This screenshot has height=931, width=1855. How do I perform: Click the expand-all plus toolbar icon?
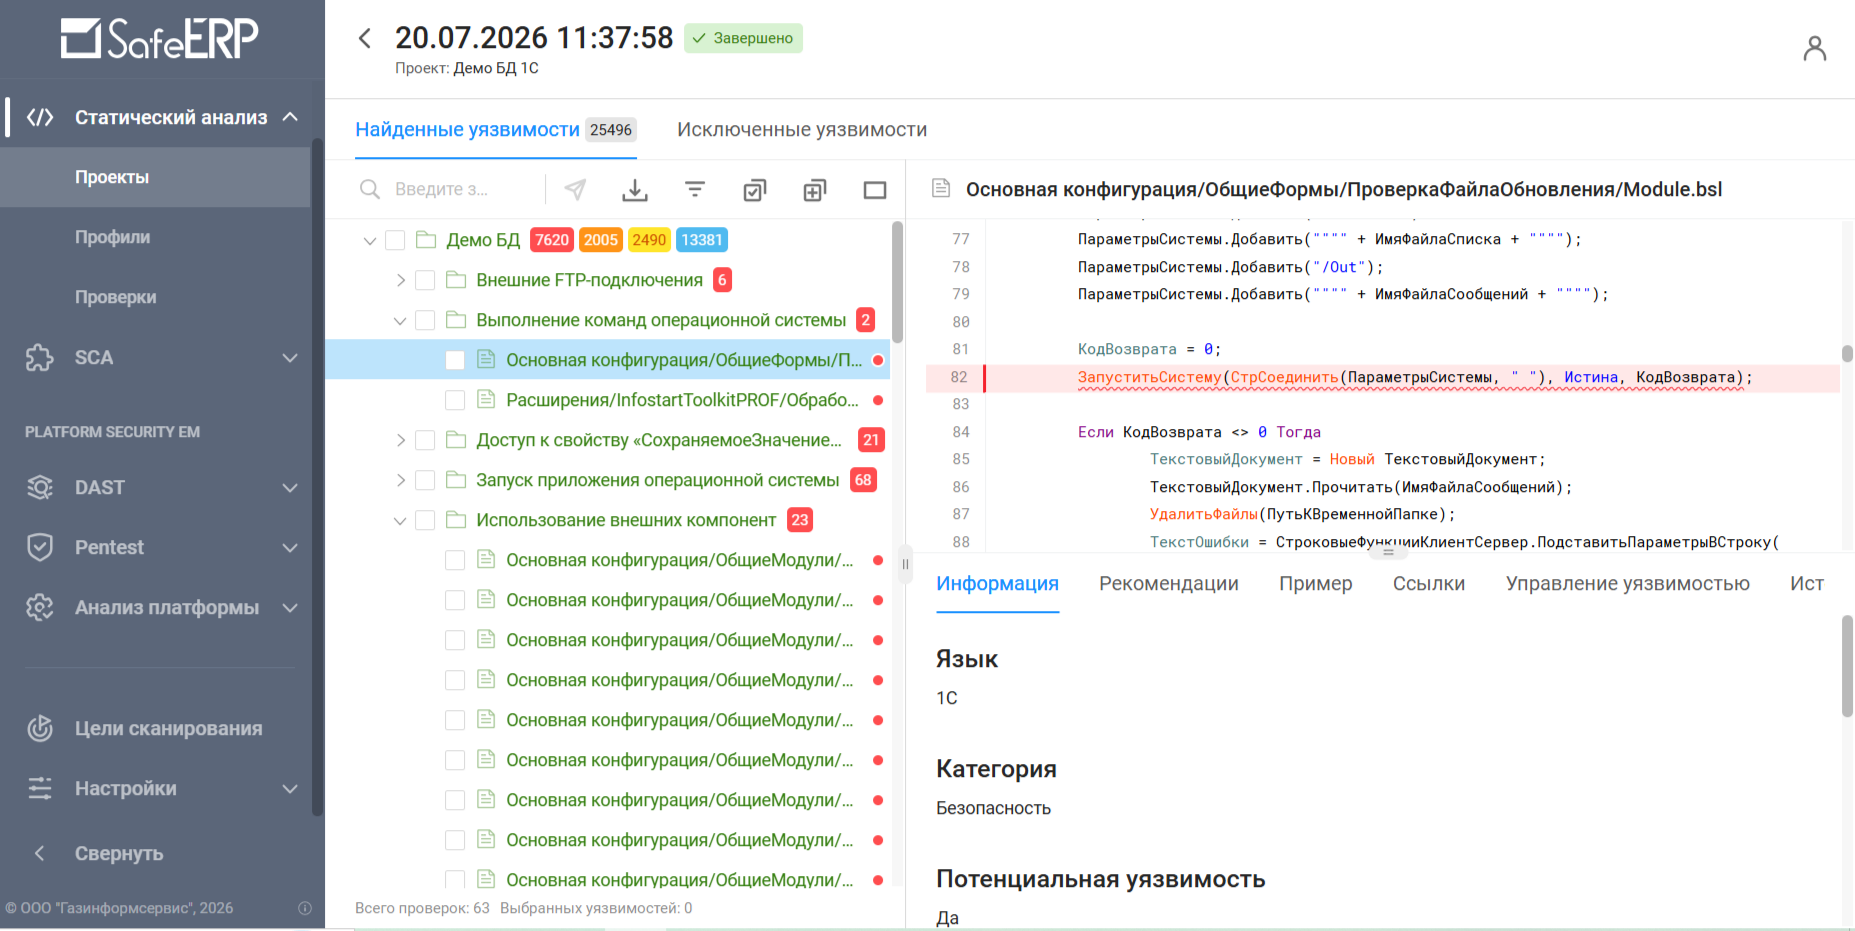(815, 189)
